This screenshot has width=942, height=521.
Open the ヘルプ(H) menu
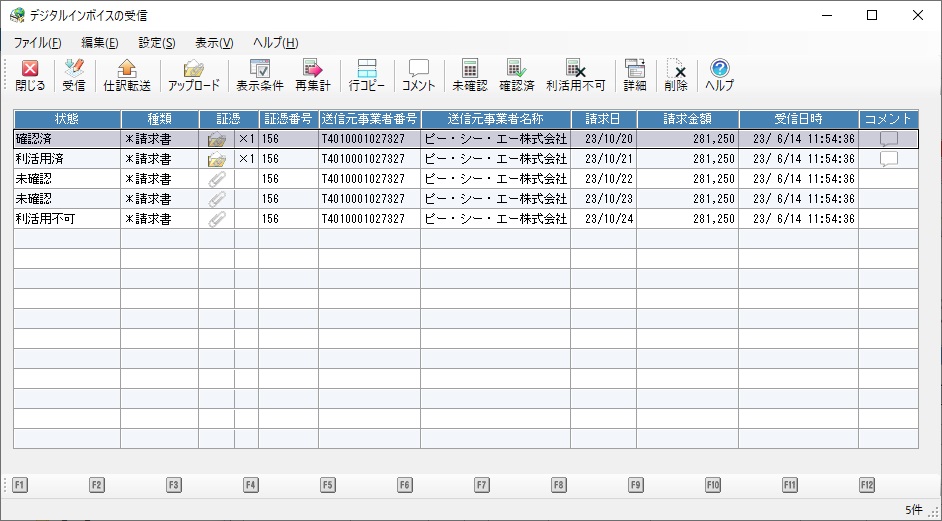coord(276,43)
